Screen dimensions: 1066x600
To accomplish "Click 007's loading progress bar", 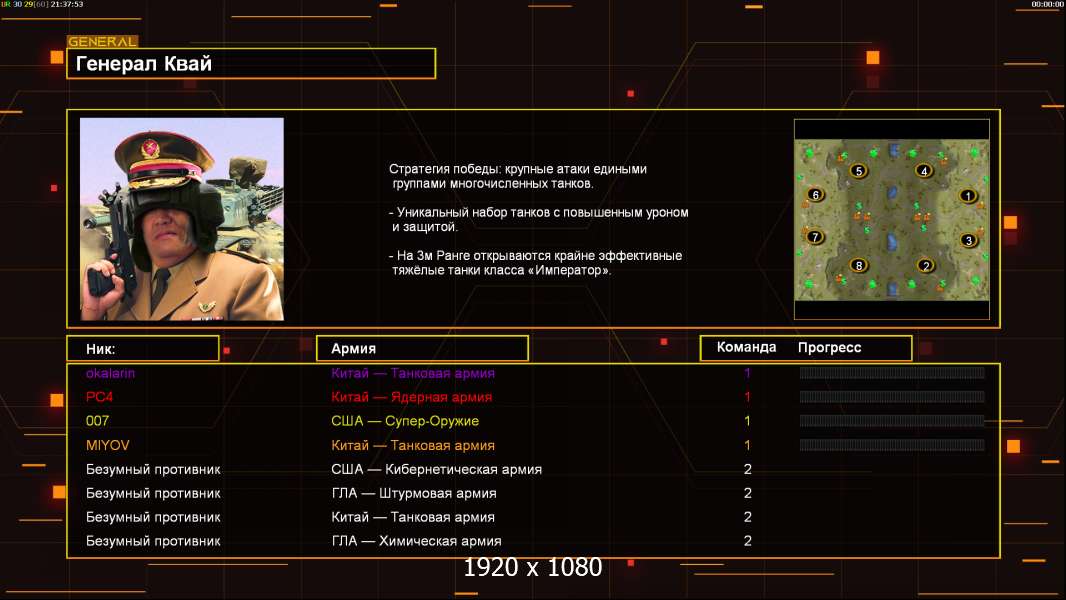I will point(892,421).
